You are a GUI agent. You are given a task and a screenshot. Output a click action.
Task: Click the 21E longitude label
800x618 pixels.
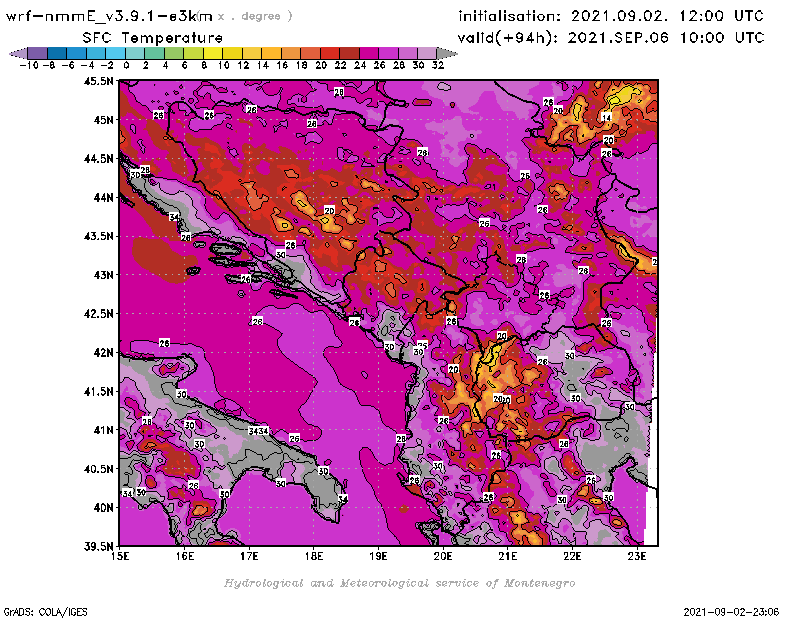click(x=508, y=556)
